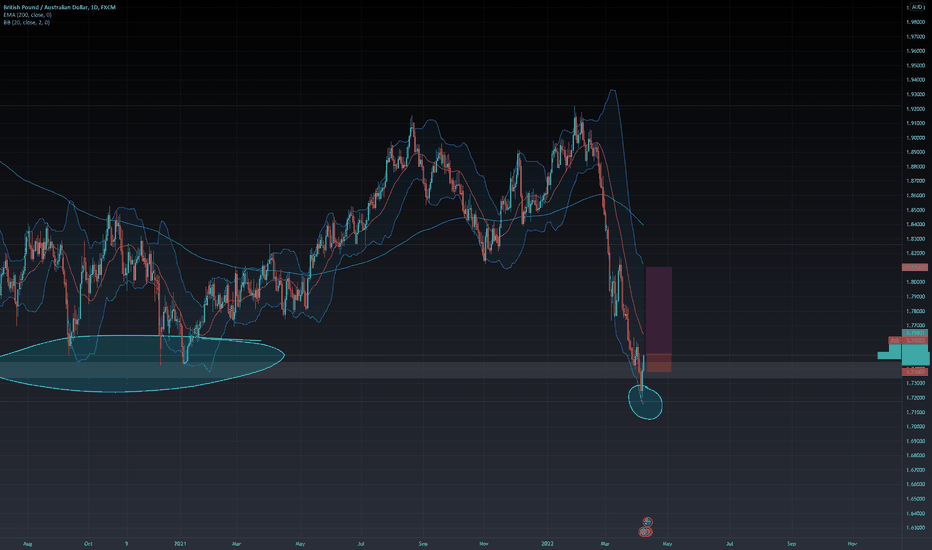Screen dimensions: 932x550
Task: Select the EMA (200, close, 0) indicator legend
Action: click(x=27, y=15)
